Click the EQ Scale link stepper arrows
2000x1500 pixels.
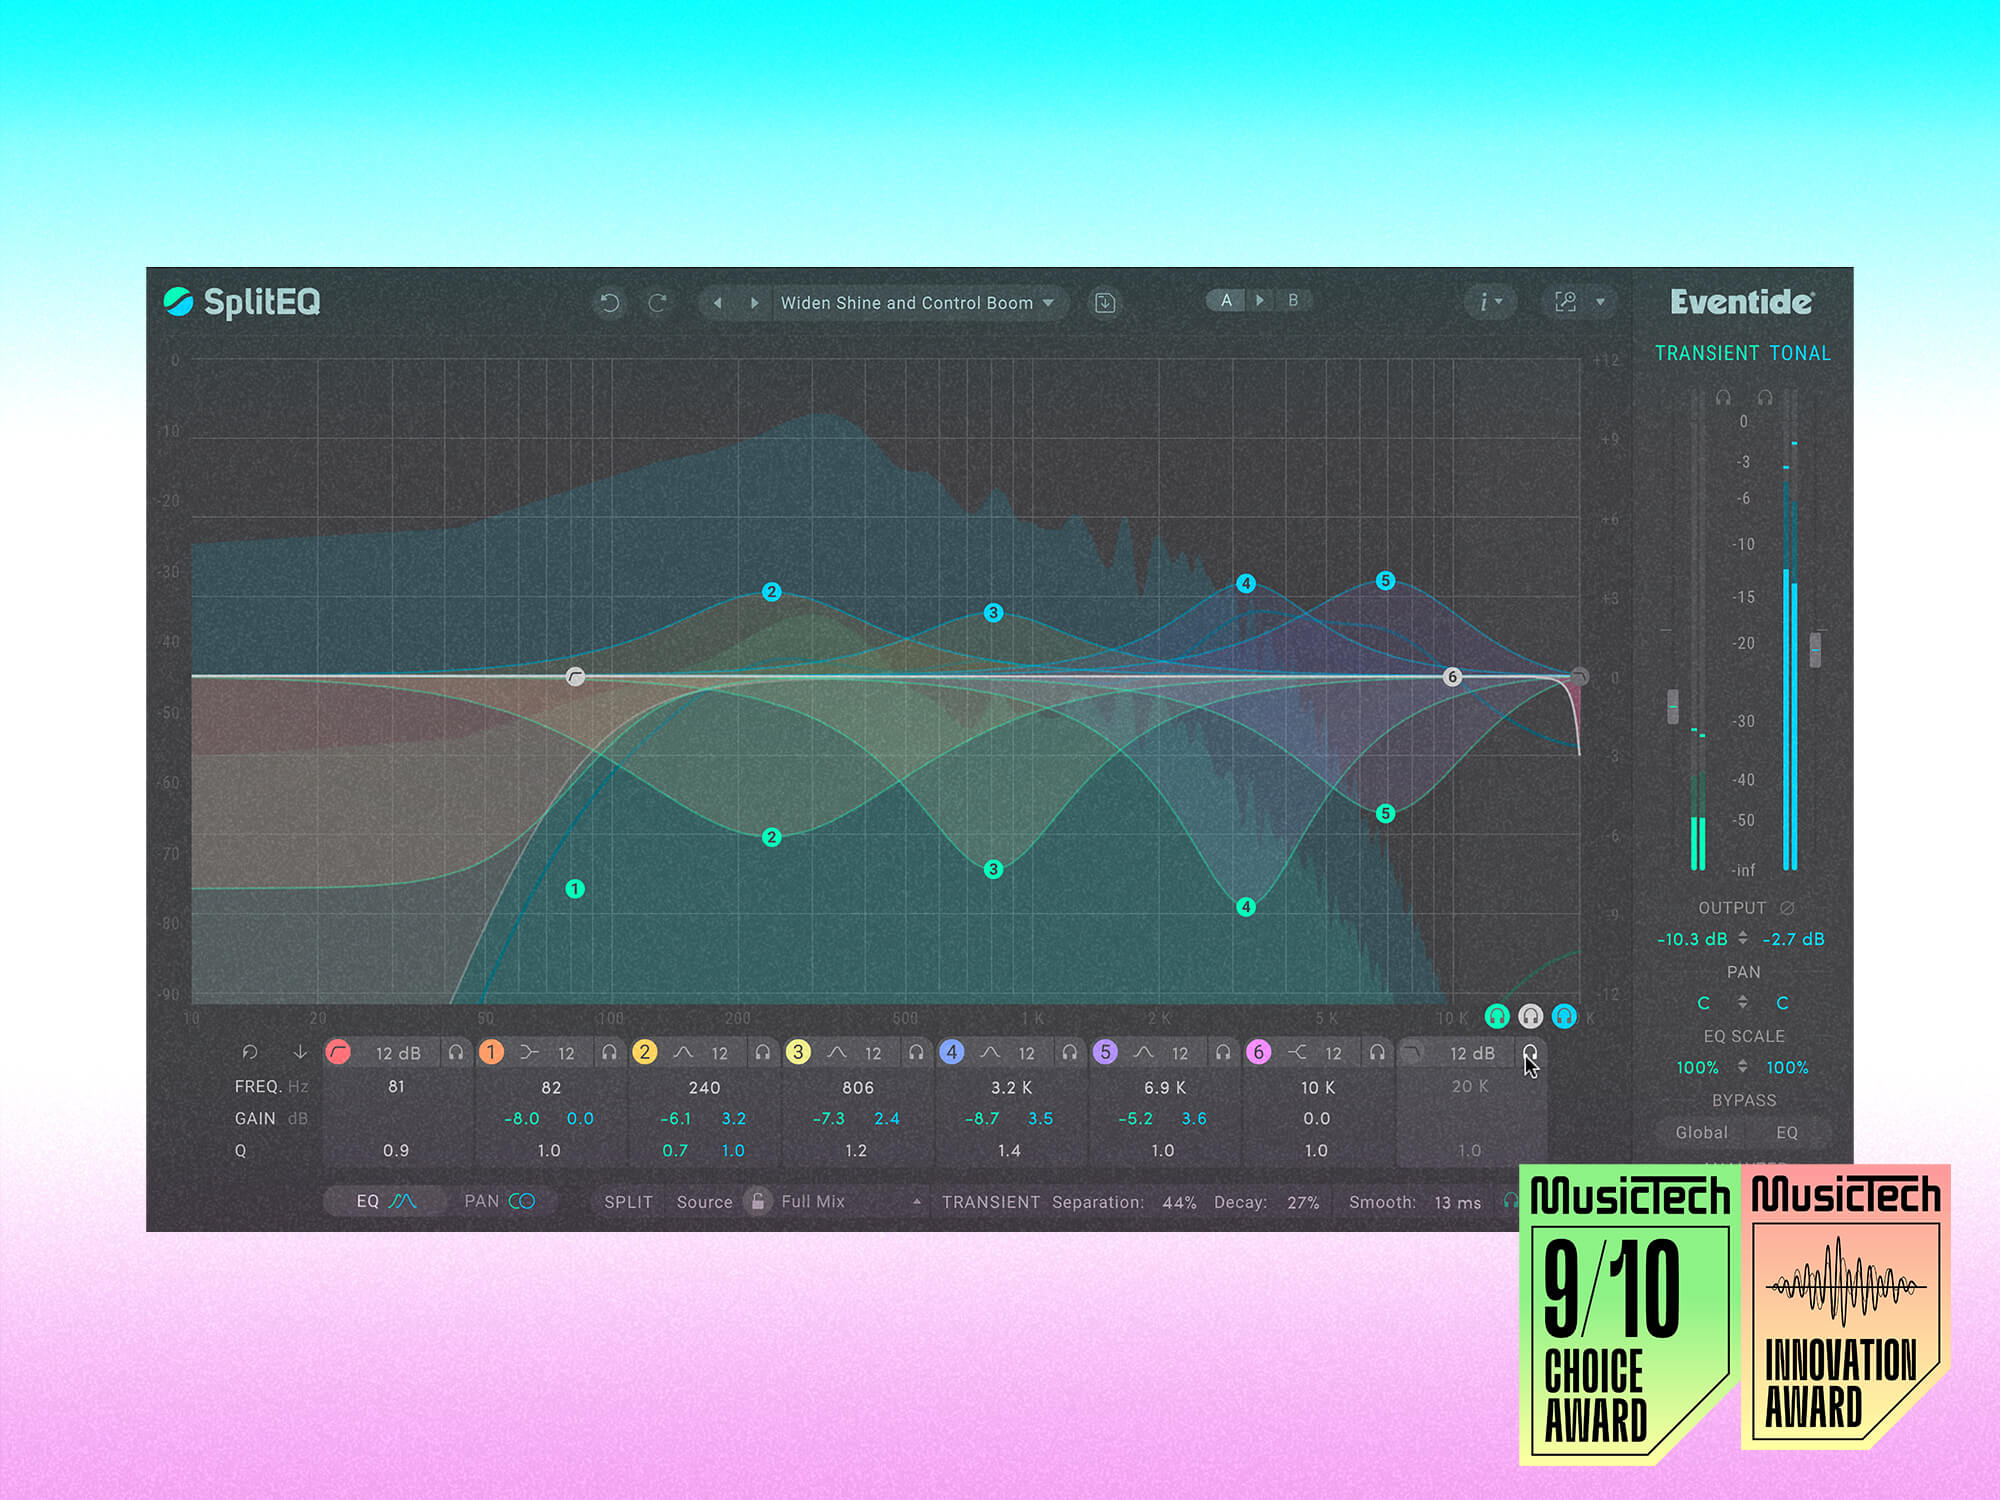pyautogui.click(x=1743, y=1067)
